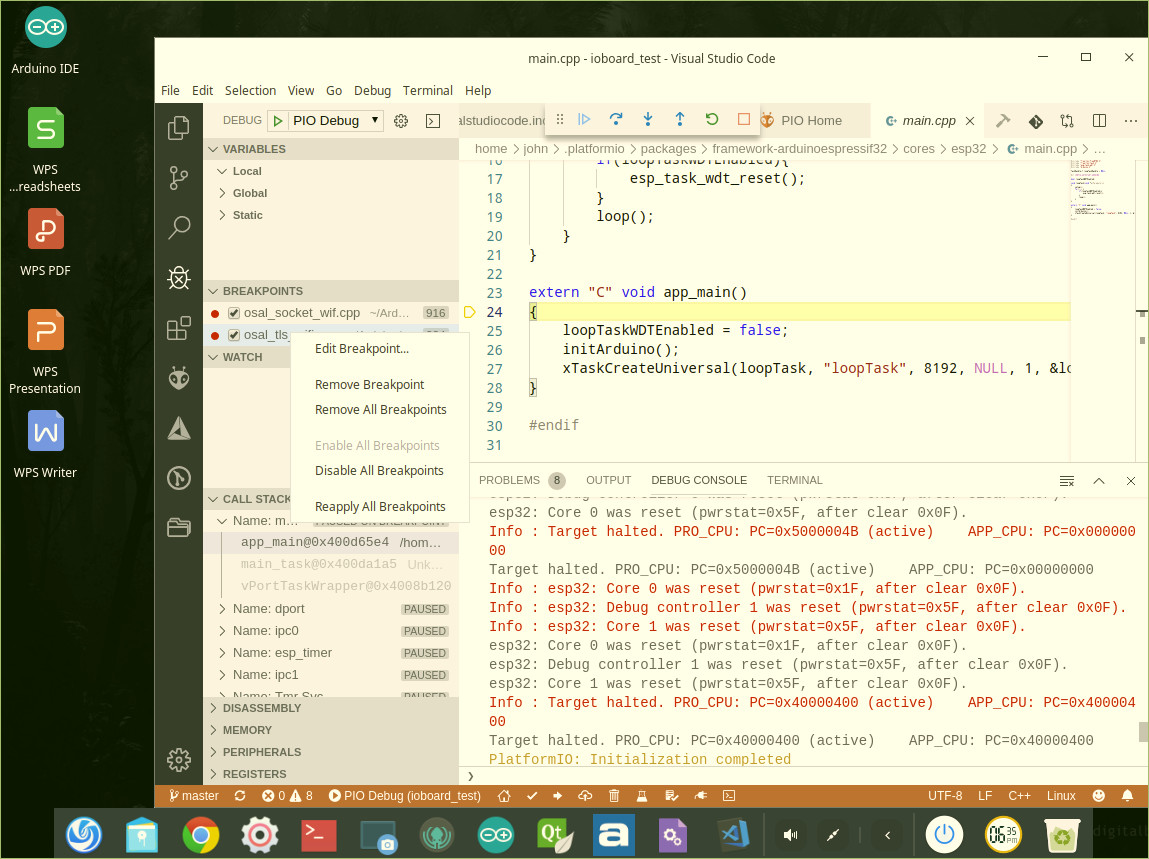Click PlatformIO Home icon in status bar
This screenshot has width=1149, height=859.
coord(504,796)
